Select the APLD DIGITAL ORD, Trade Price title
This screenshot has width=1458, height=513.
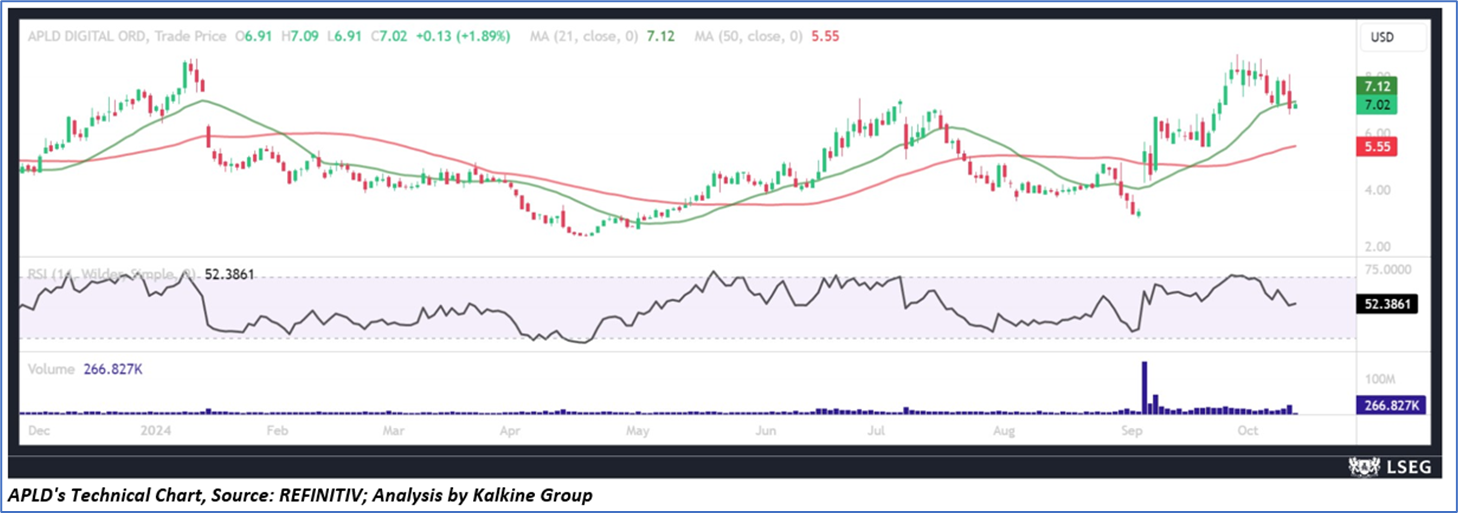pyautogui.click(x=126, y=38)
